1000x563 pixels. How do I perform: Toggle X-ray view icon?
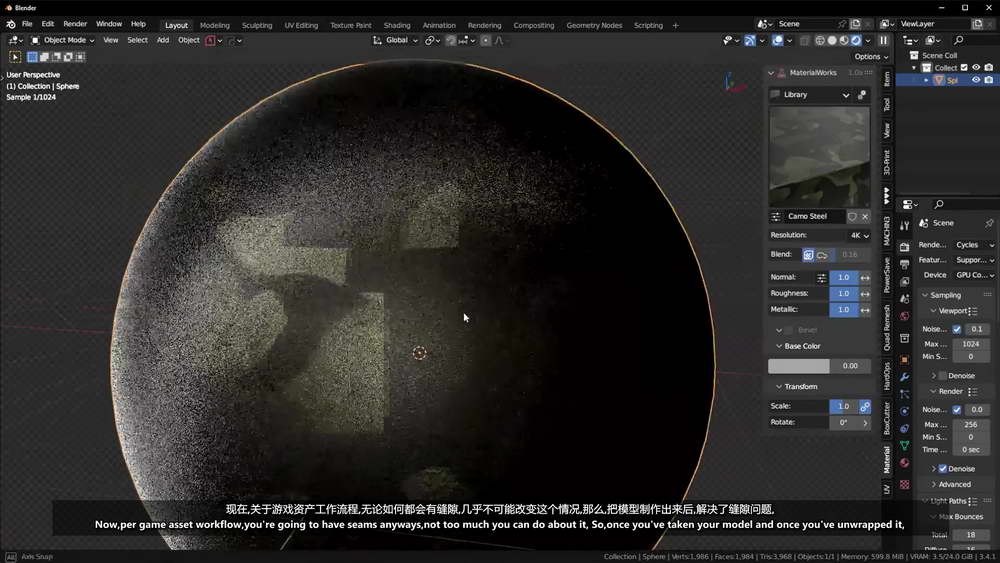click(x=805, y=40)
